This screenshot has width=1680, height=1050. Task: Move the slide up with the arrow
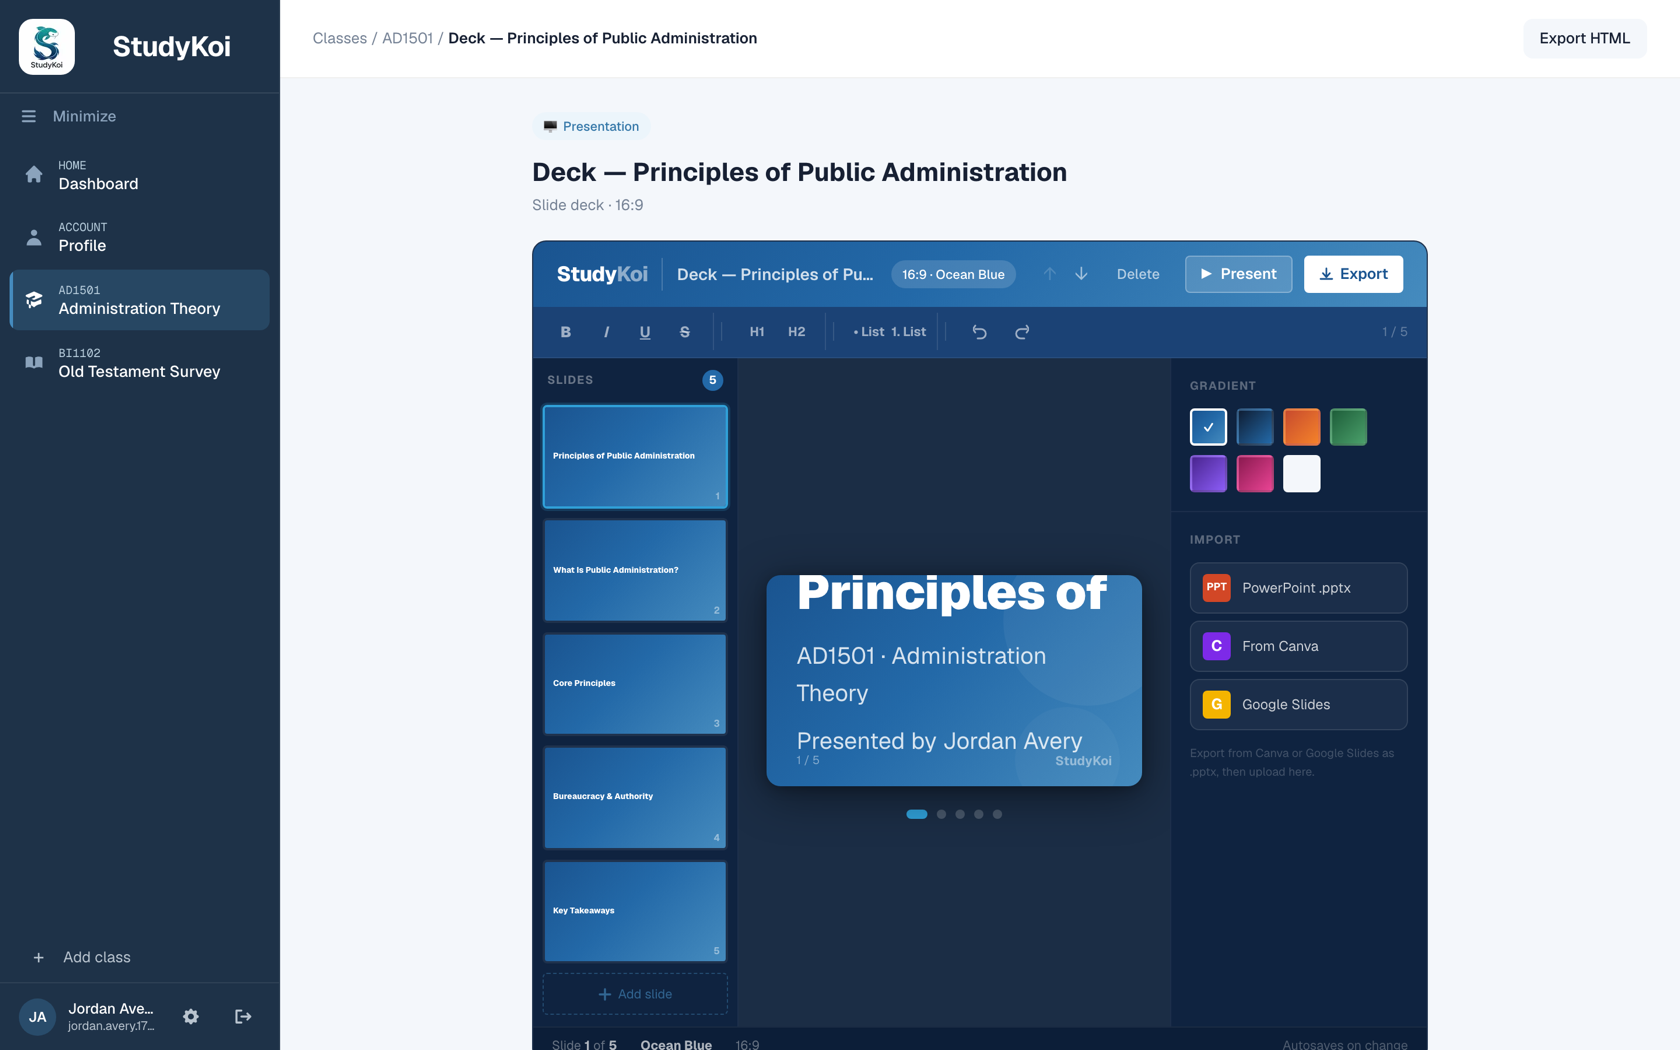click(x=1049, y=274)
